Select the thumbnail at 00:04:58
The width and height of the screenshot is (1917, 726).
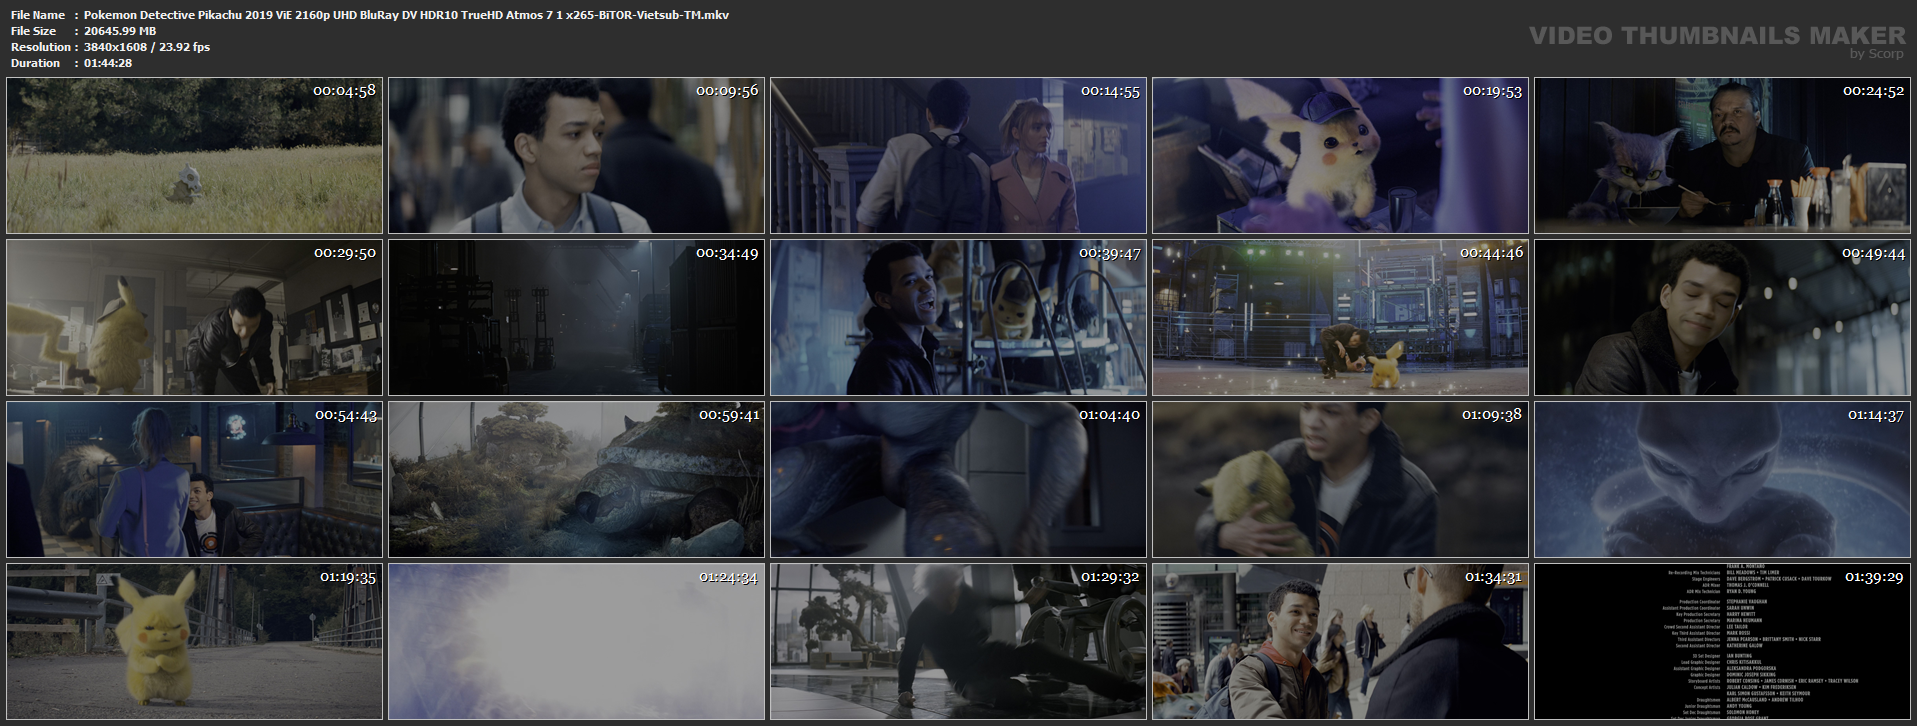194,156
